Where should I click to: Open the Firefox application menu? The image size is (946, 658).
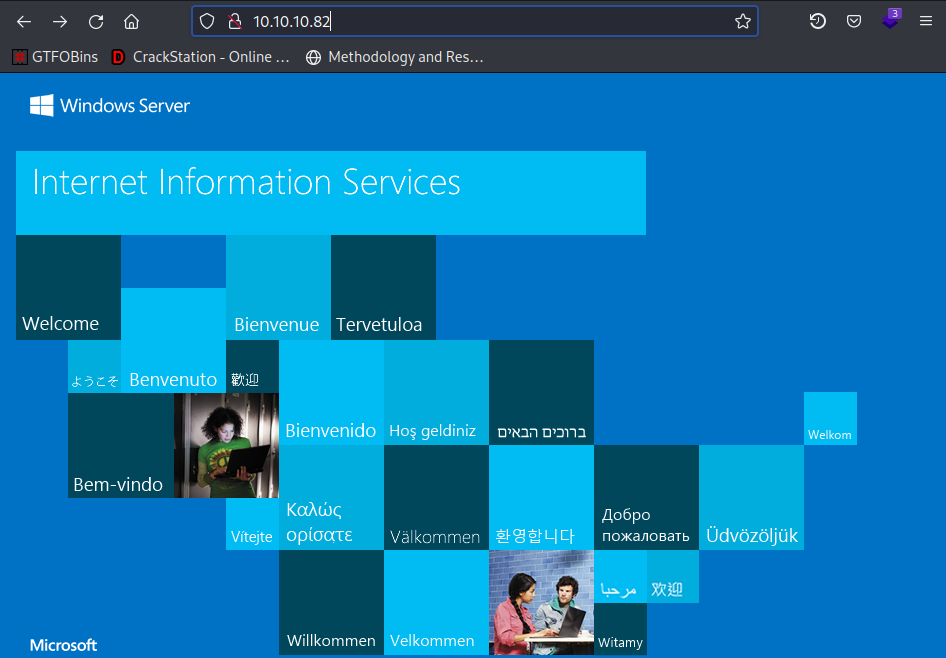click(926, 22)
